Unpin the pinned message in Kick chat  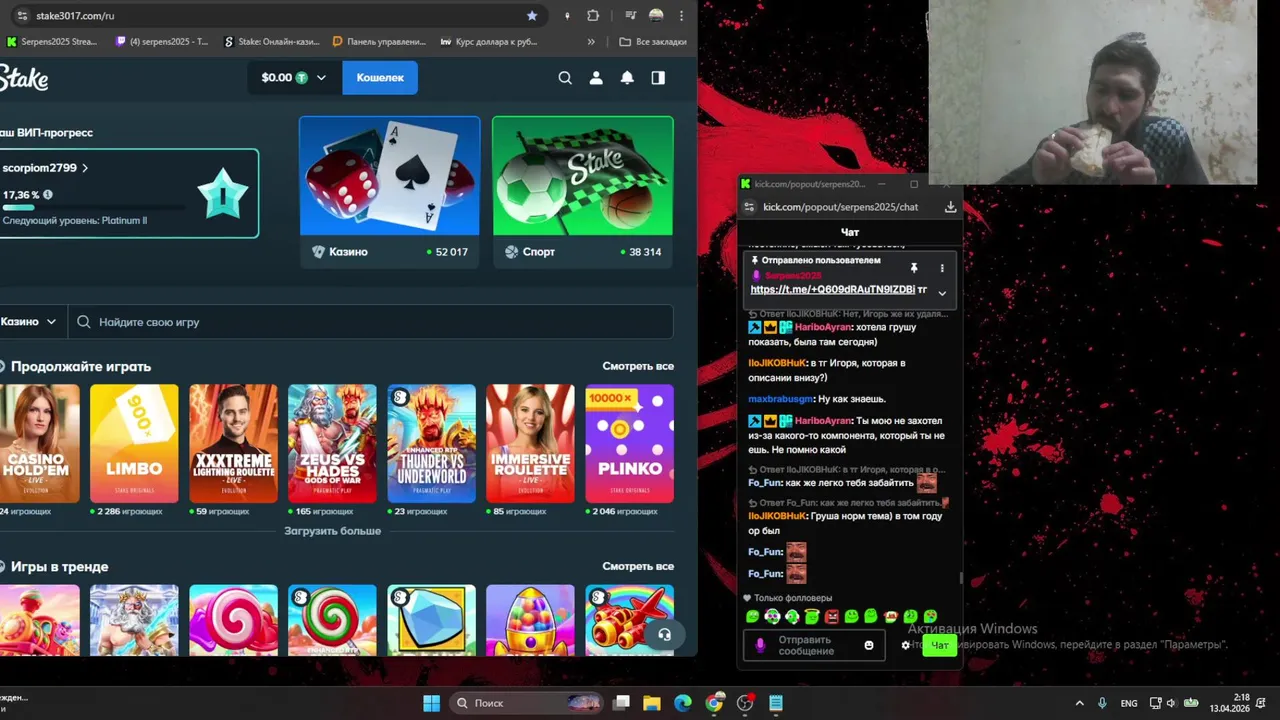pos(913,268)
